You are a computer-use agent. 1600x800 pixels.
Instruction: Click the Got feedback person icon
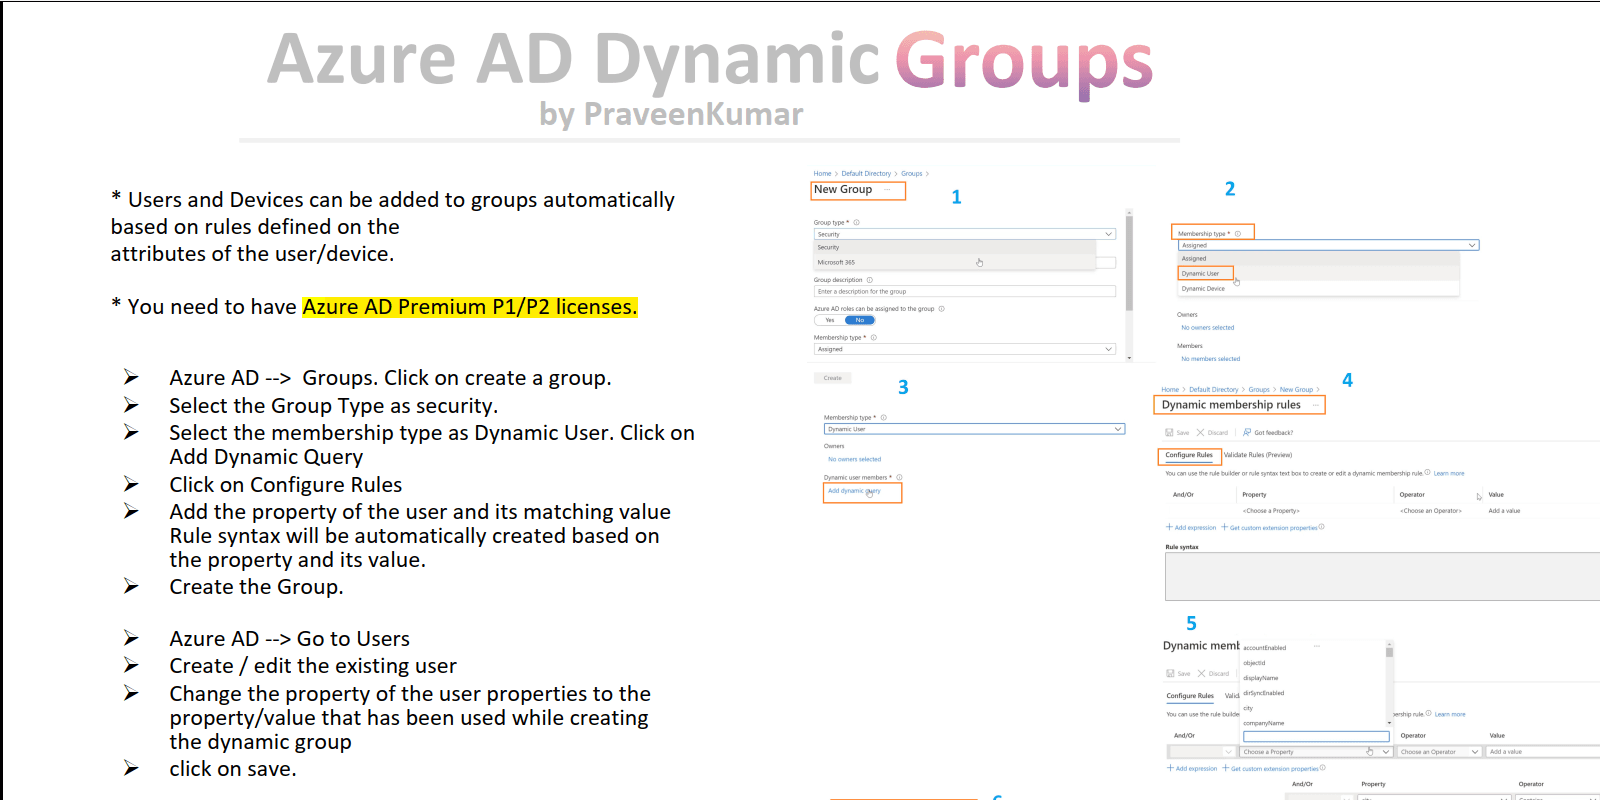(1247, 433)
